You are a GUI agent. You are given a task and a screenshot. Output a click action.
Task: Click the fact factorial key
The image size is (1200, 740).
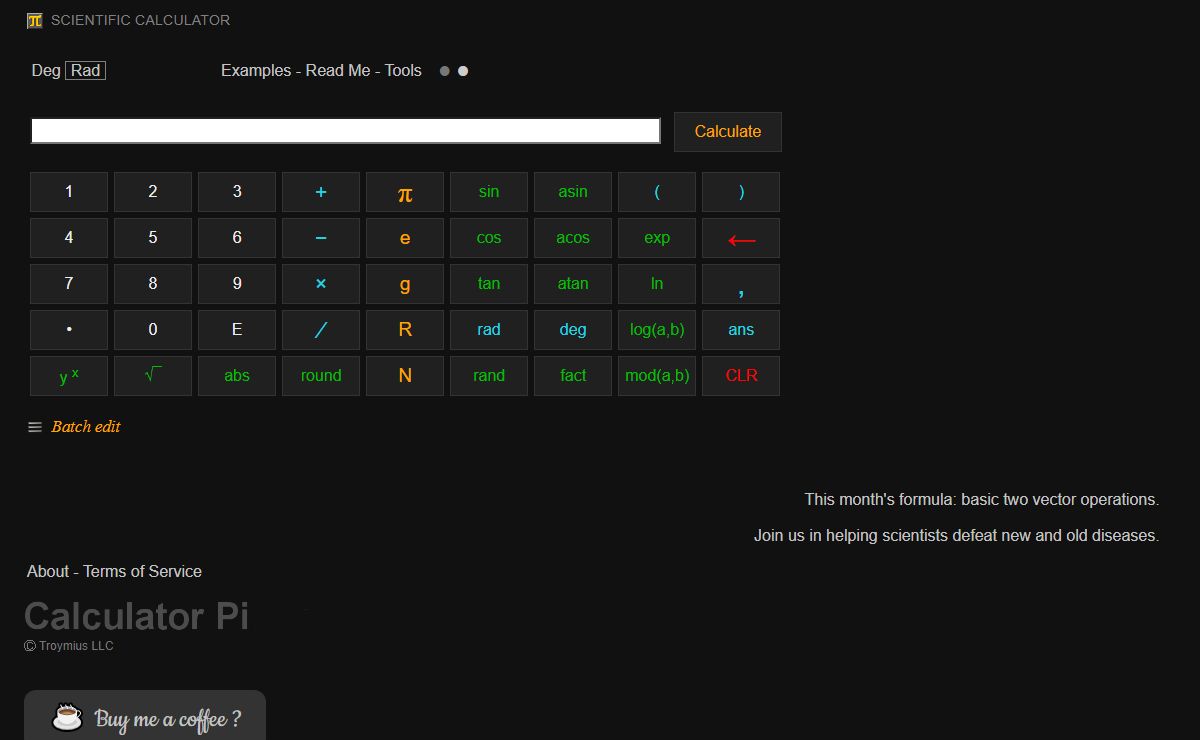pyautogui.click(x=573, y=376)
